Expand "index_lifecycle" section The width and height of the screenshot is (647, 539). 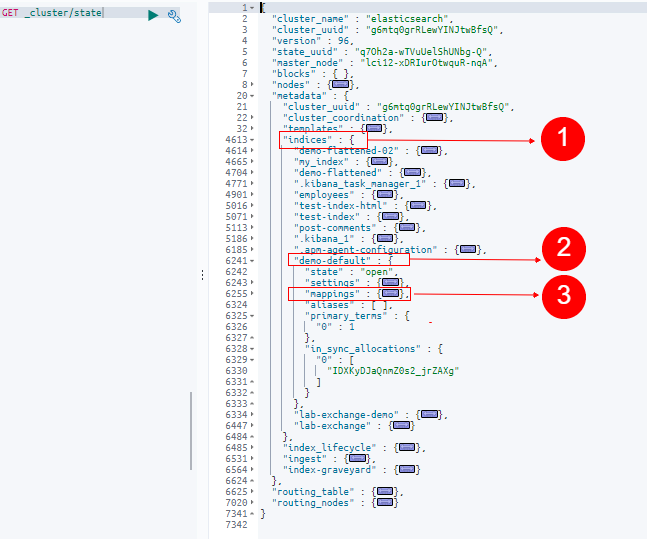[x=252, y=448]
